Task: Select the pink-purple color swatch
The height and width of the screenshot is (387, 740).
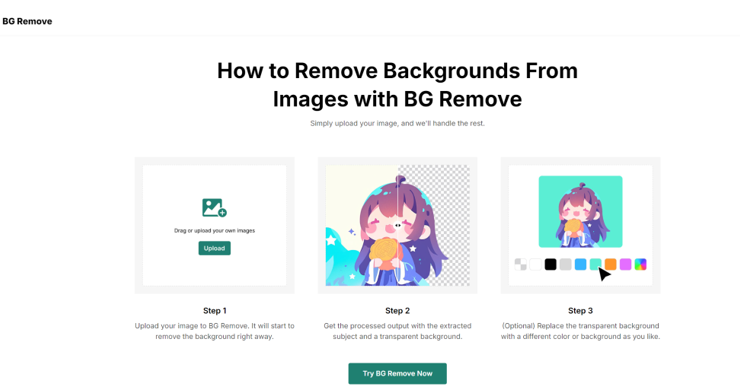Action: tap(625, 264)
